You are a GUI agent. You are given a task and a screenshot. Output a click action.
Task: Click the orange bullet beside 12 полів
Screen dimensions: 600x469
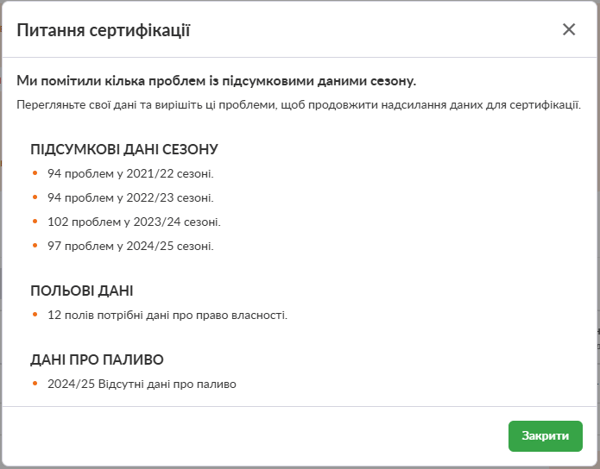(35, 315)
